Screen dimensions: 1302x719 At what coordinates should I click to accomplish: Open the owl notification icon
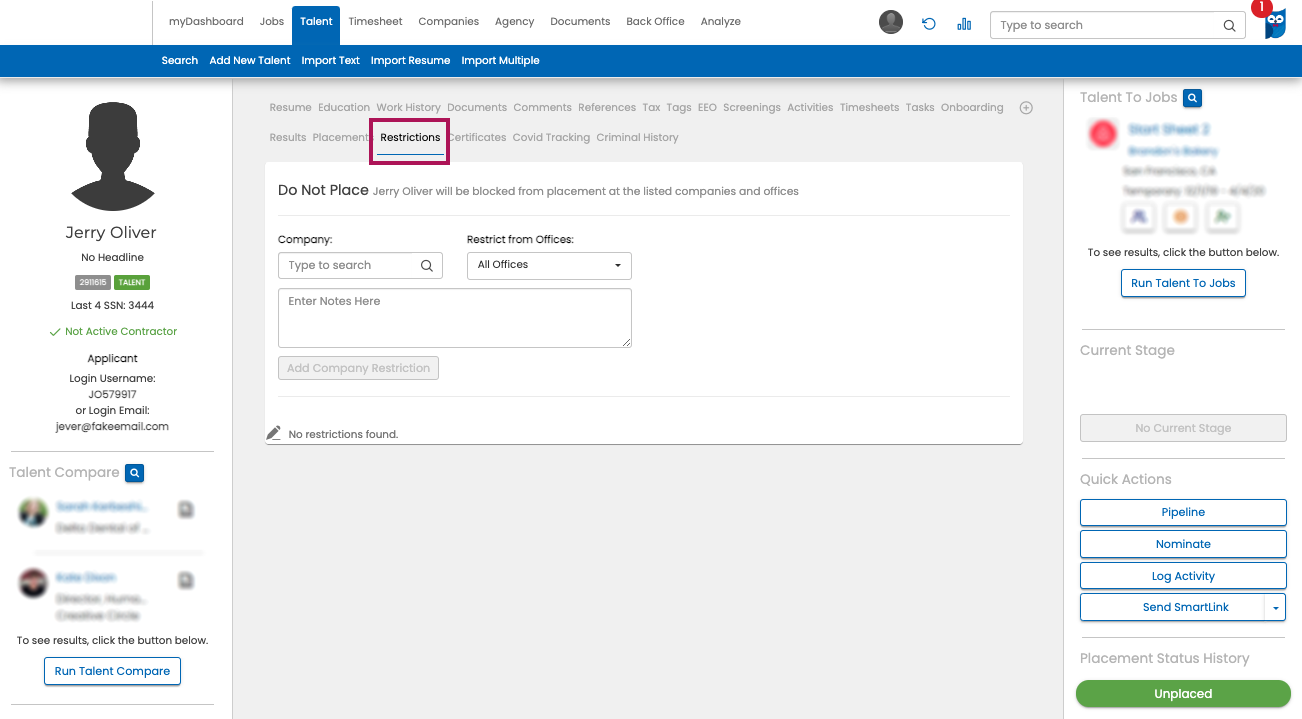pyautogui.click(x=1275, y=23)
